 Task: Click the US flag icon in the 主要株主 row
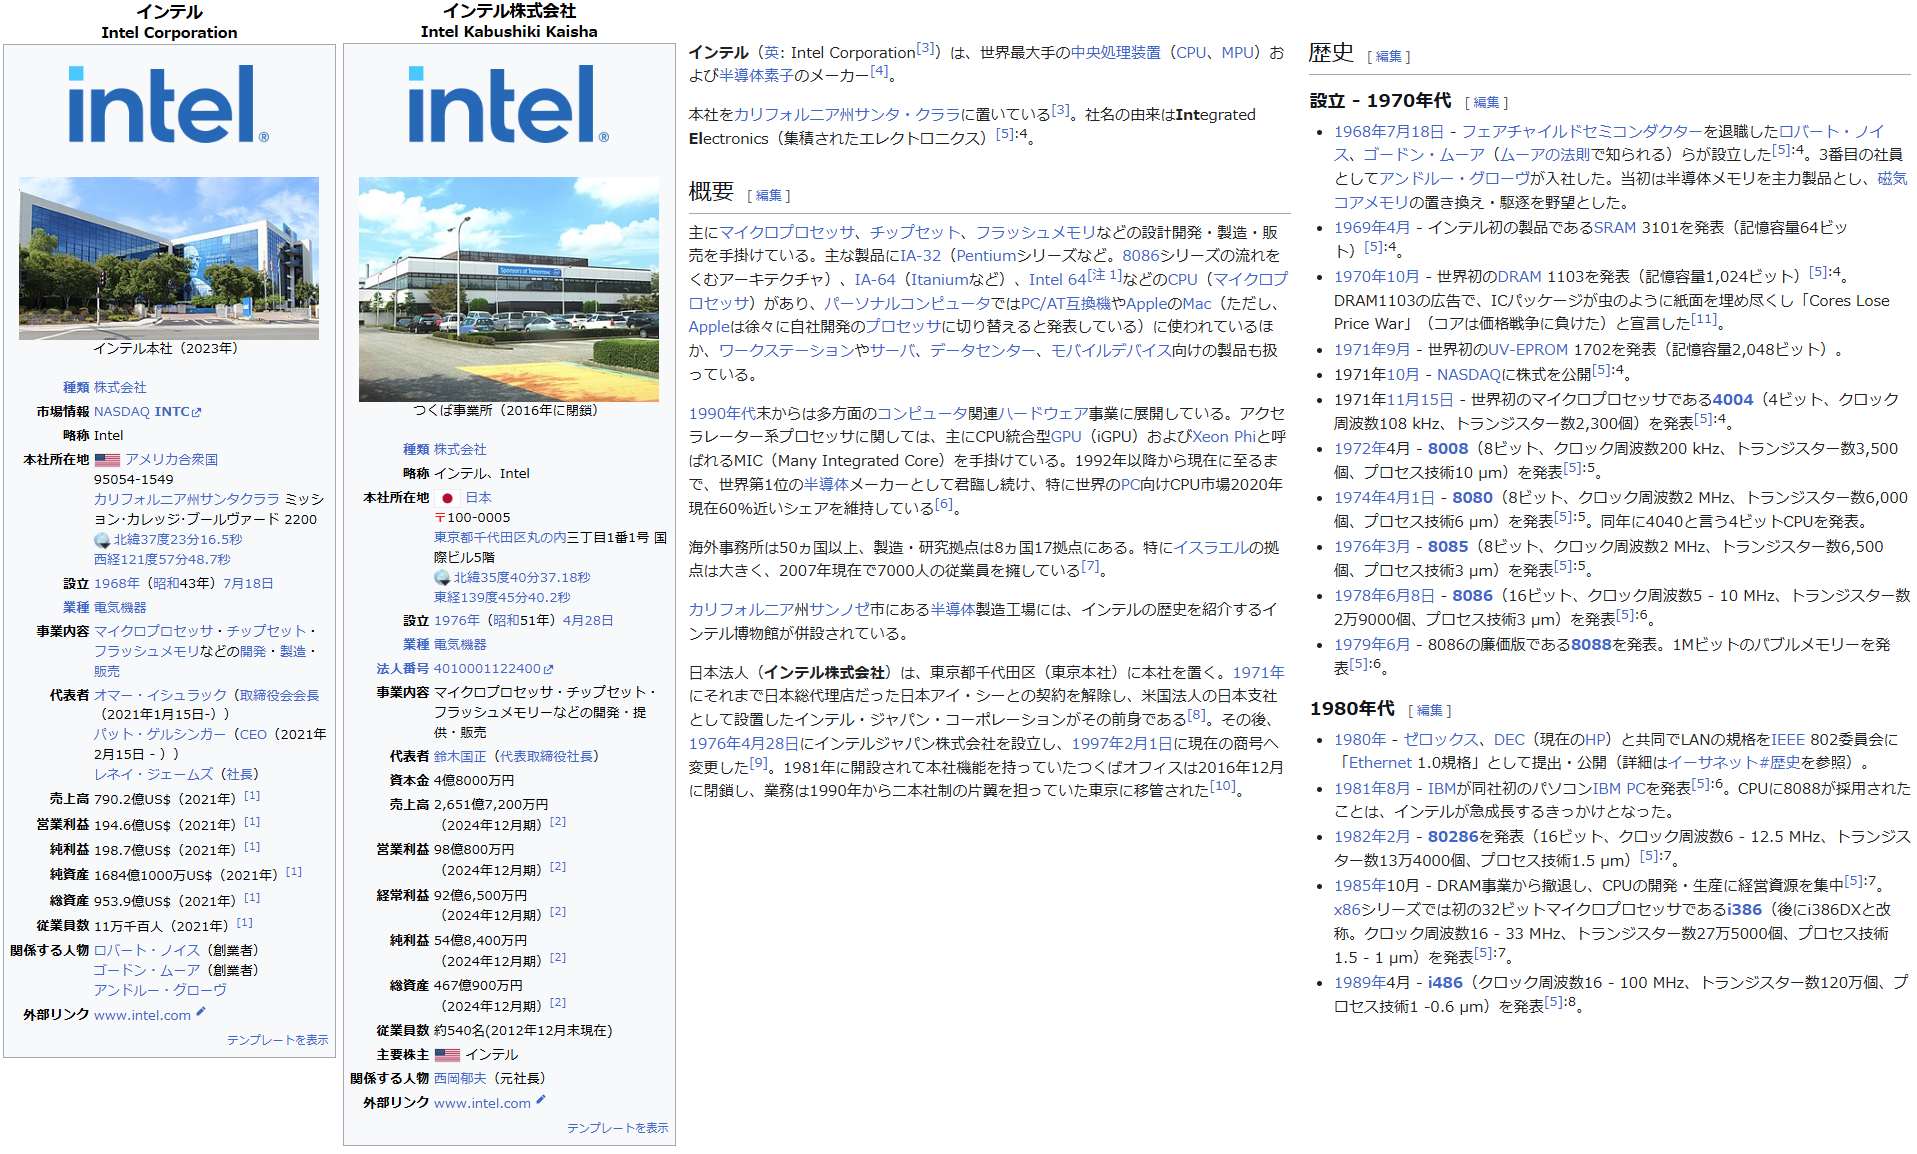tap(447, 1055)
